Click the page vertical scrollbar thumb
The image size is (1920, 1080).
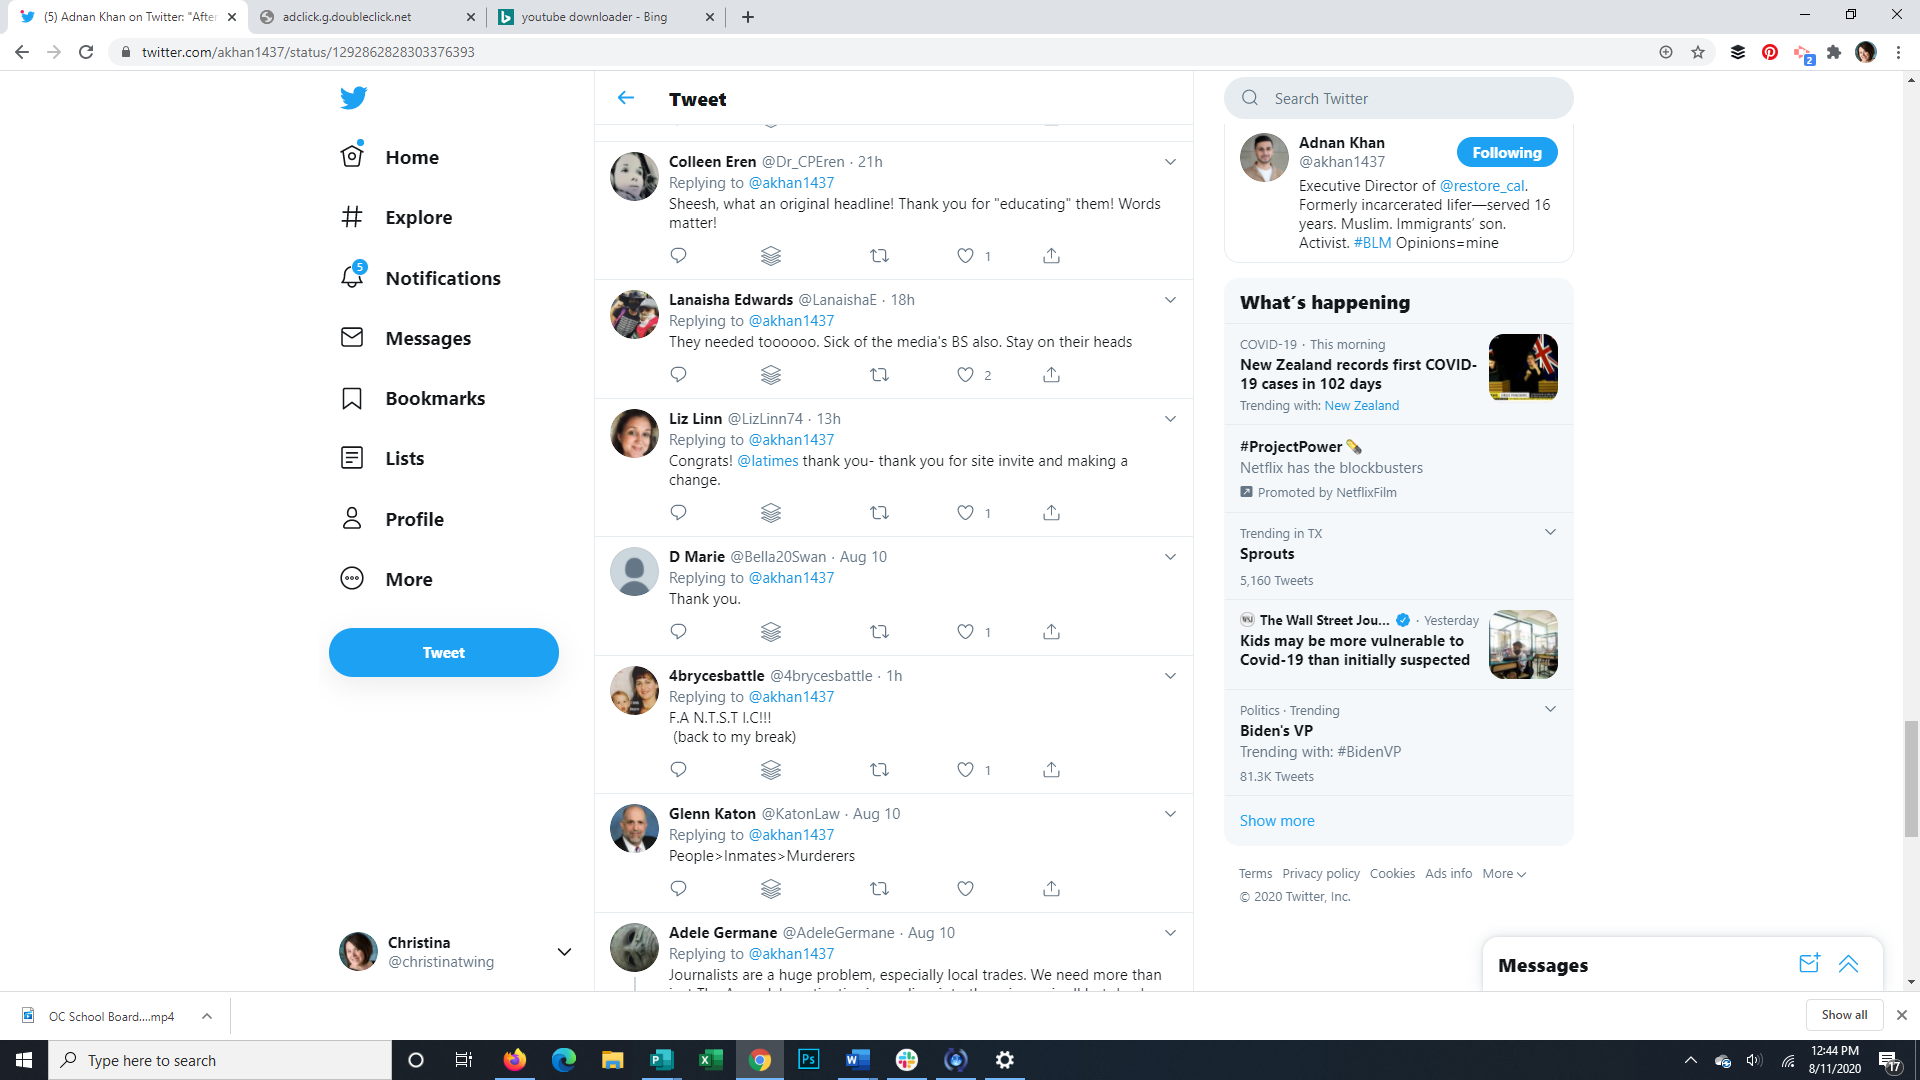[1911, 778]
